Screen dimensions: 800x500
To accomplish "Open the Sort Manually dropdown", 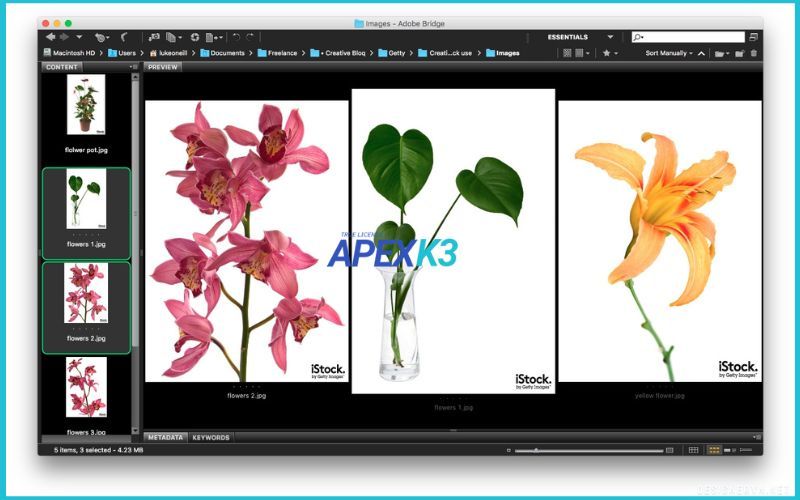I will [669, 53].
